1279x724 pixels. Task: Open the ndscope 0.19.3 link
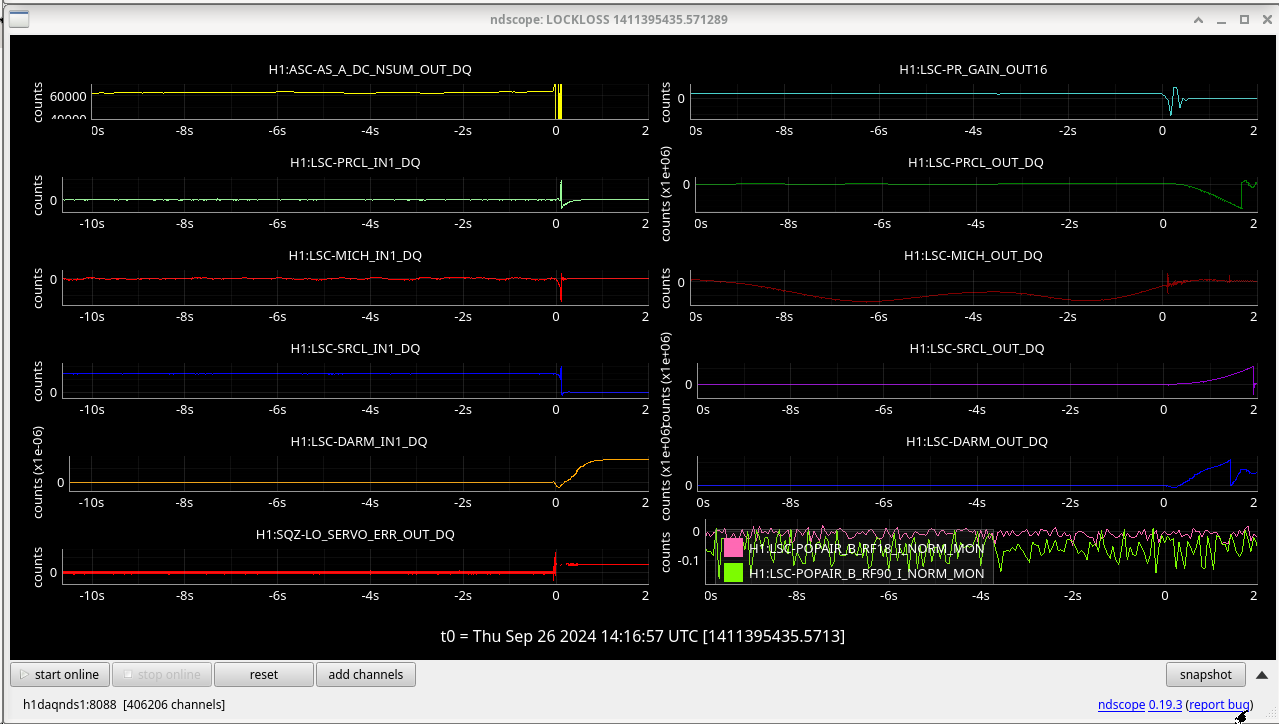[x=1140, y=704]
